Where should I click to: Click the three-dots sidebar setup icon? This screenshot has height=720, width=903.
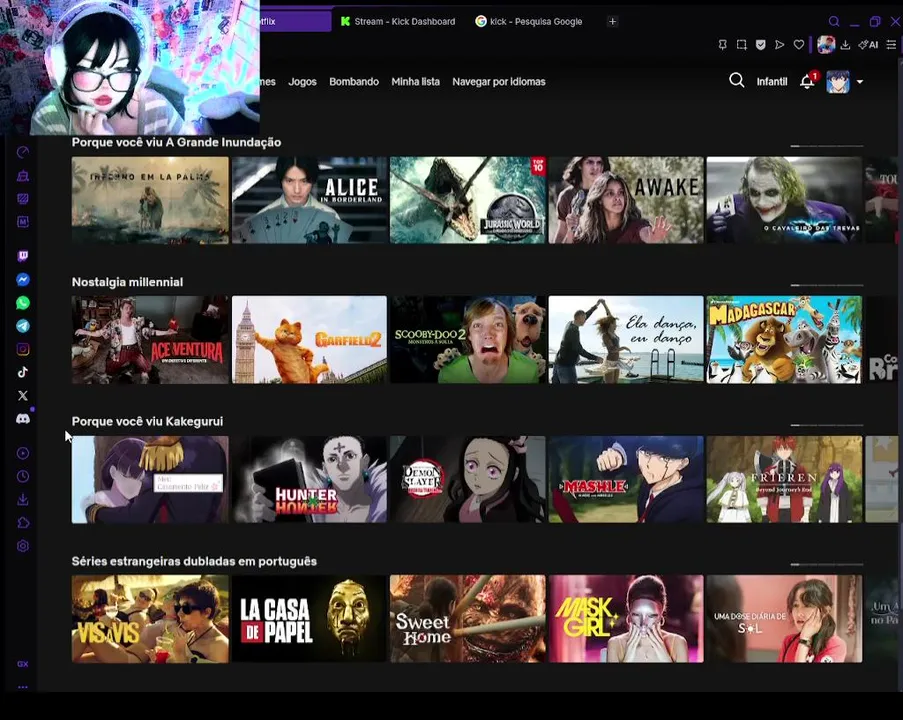point(22,687)
